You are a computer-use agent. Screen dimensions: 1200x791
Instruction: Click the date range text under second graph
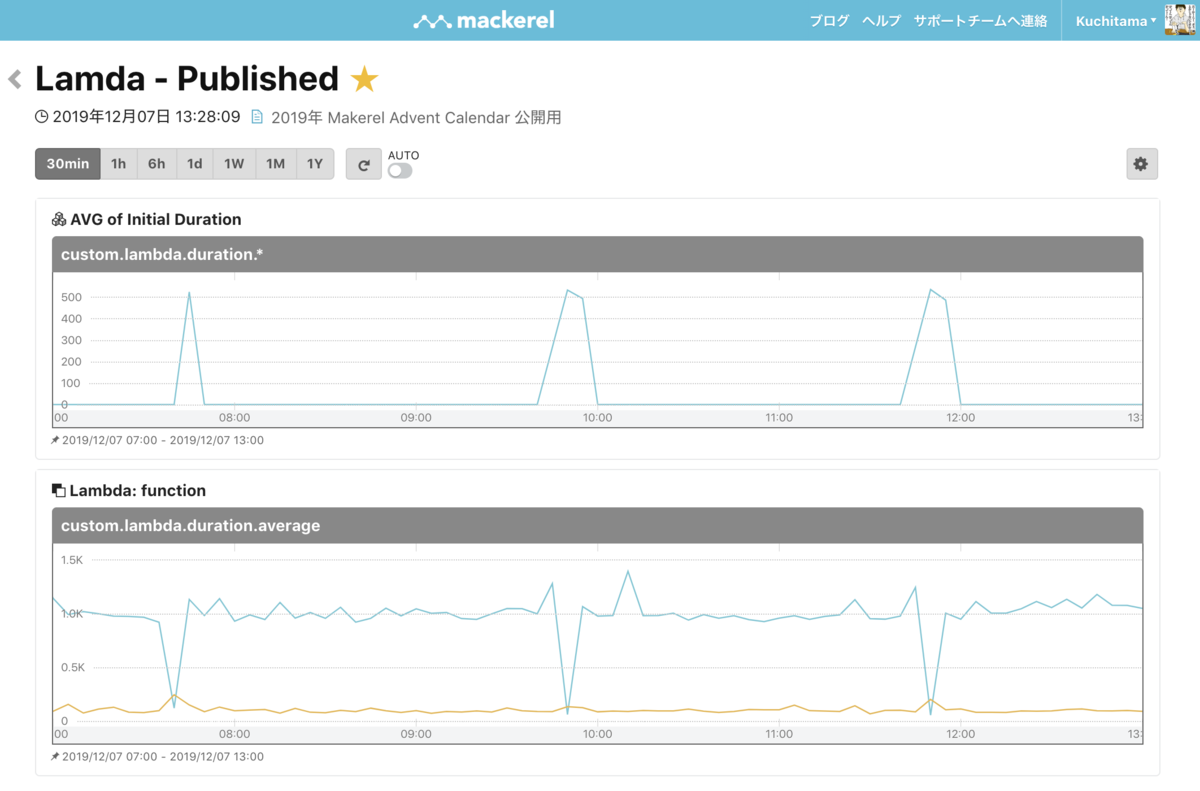163,757
